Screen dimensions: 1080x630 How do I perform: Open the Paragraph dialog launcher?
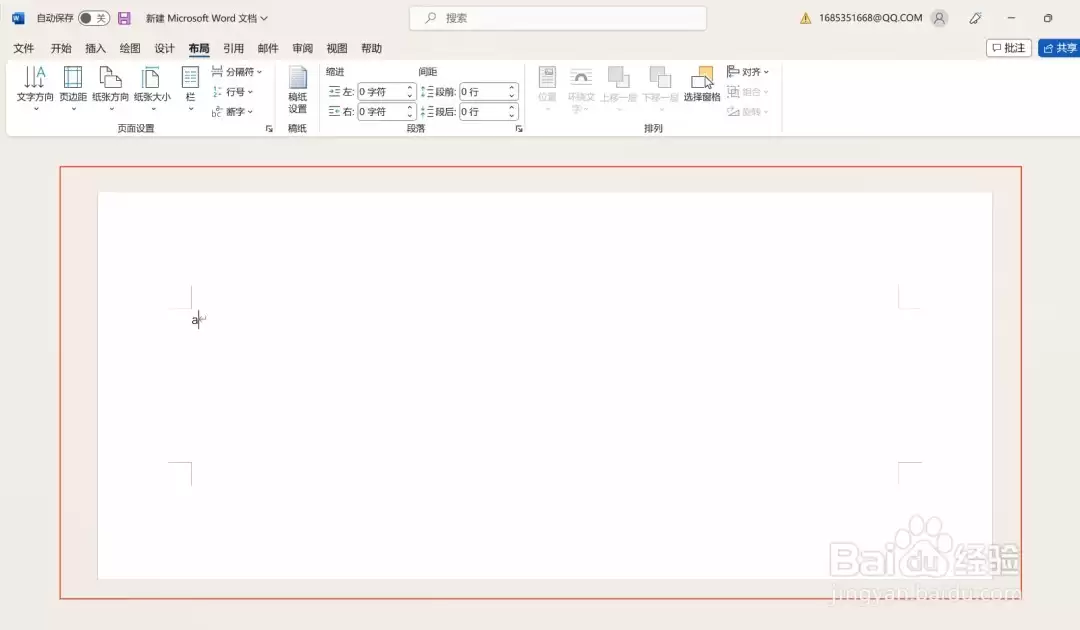519,129
